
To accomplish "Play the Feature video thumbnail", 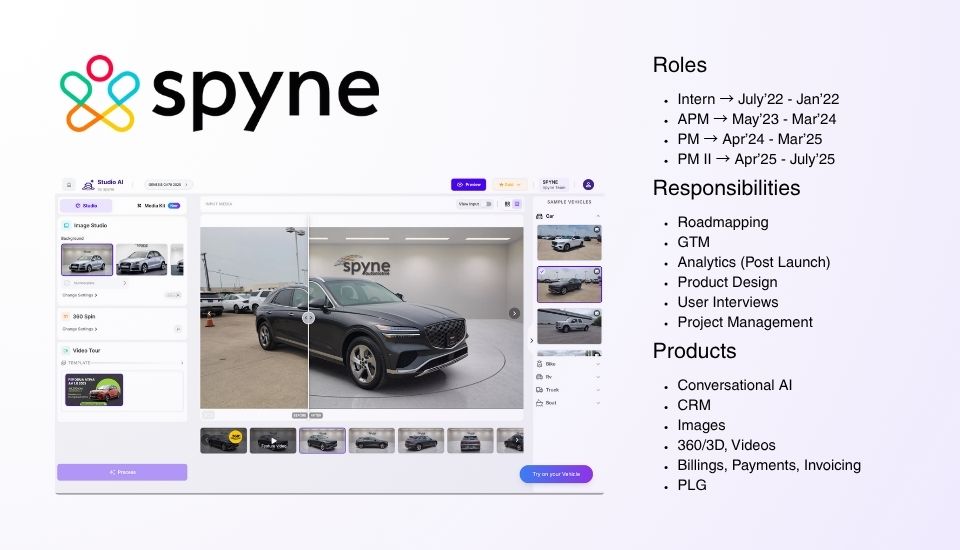I will (273, 440).
